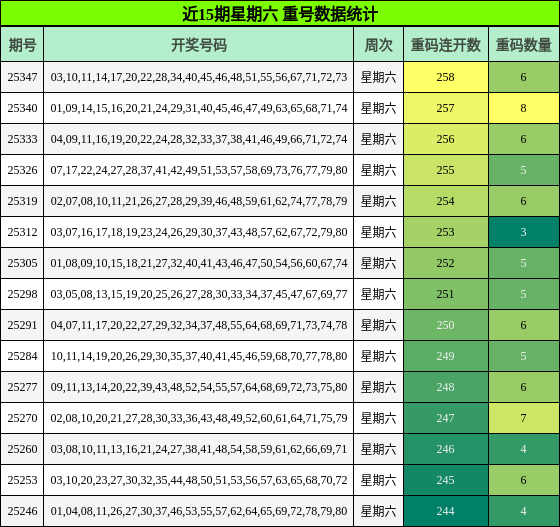Select issue number 25333
Image resolution: width=560 pixels, height=527 pixels.
[22, 139]
